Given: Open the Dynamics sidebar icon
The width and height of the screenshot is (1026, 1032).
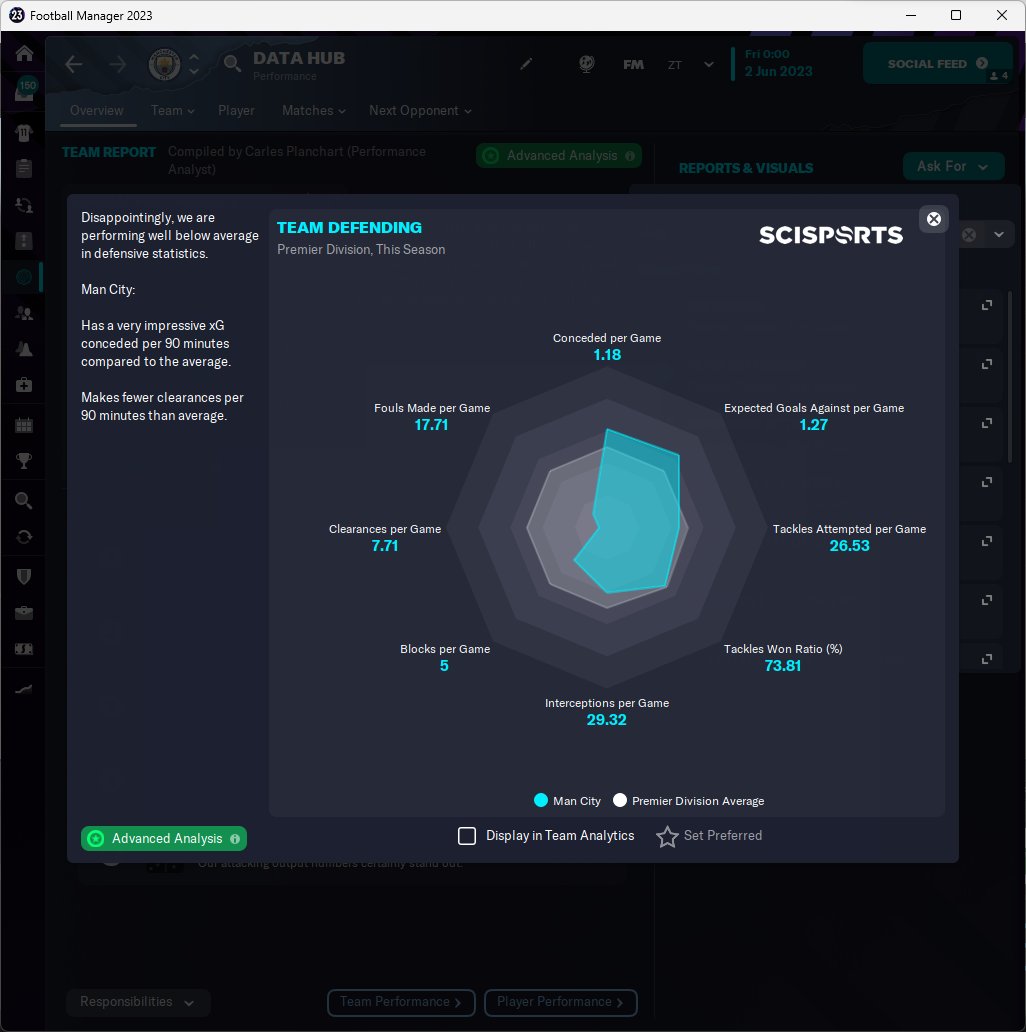Looking at the screenshot, I should (x=24, y=205).
